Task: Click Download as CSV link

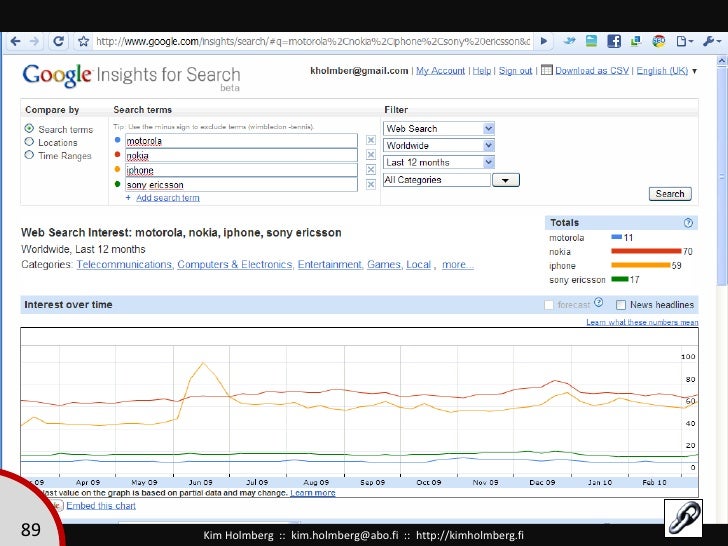Action: coord(590,71)
